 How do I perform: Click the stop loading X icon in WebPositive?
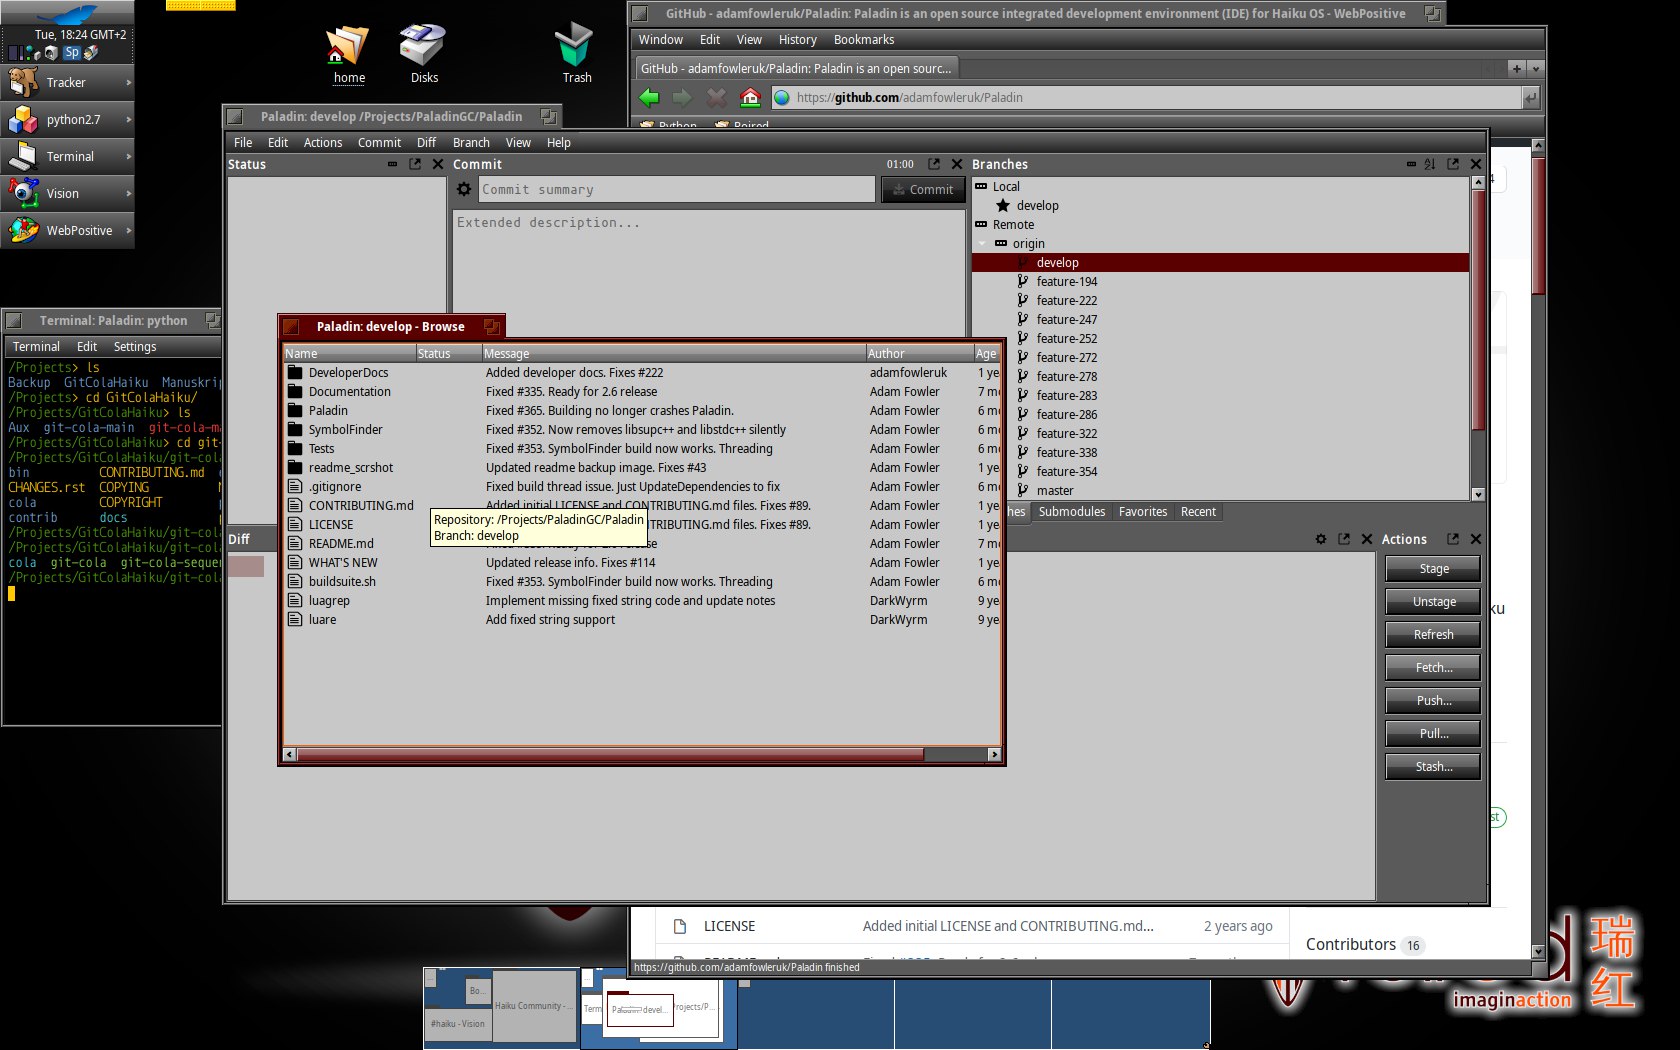pyautogui.click(x=716, y=97)
